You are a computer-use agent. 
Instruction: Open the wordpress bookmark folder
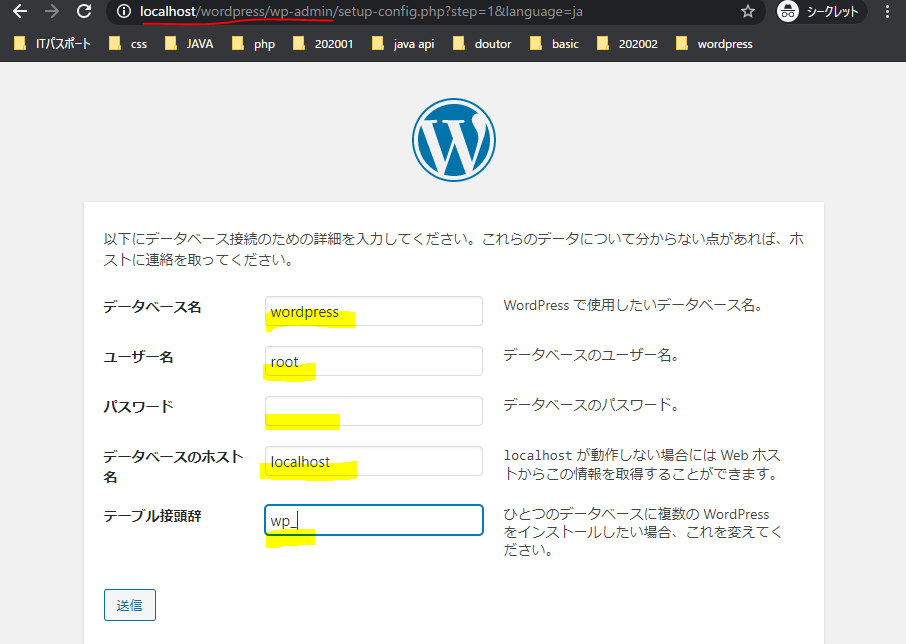click(x=714, y=44)
